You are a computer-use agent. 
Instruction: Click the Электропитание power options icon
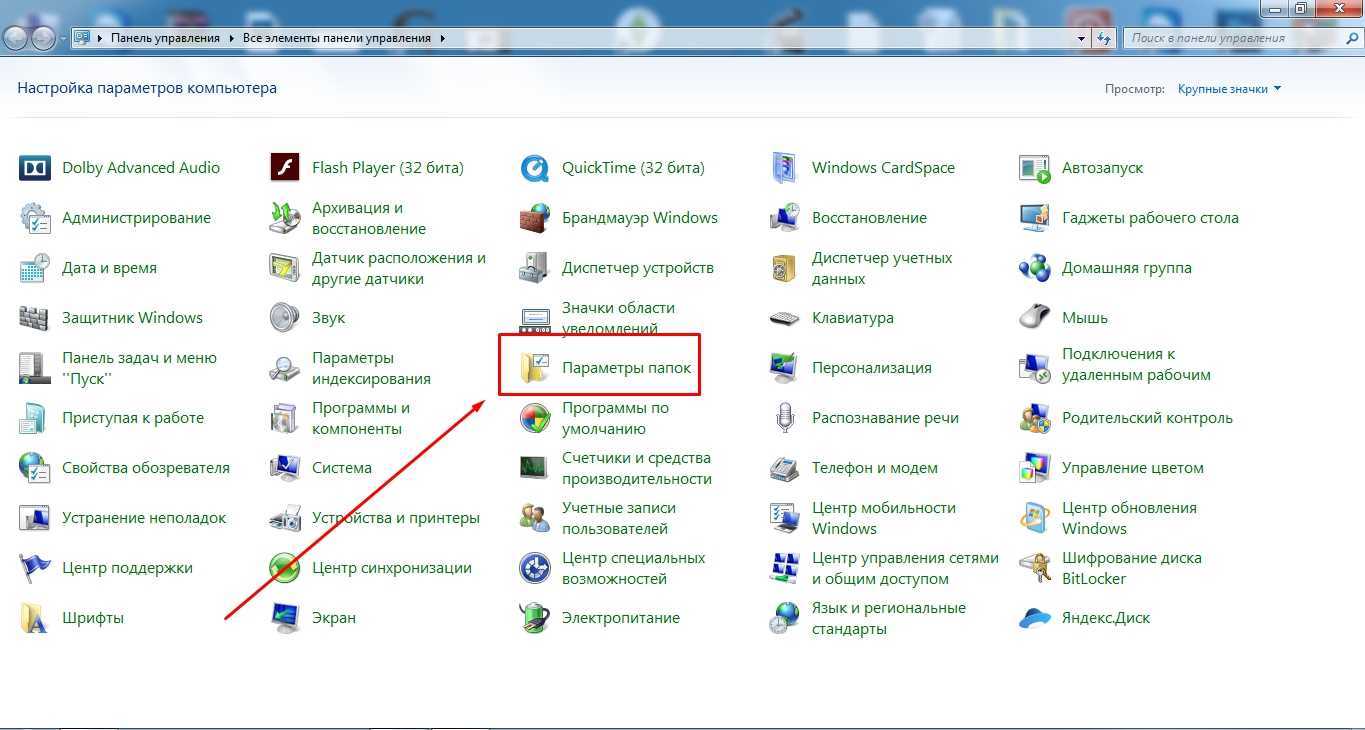point(535,618)
